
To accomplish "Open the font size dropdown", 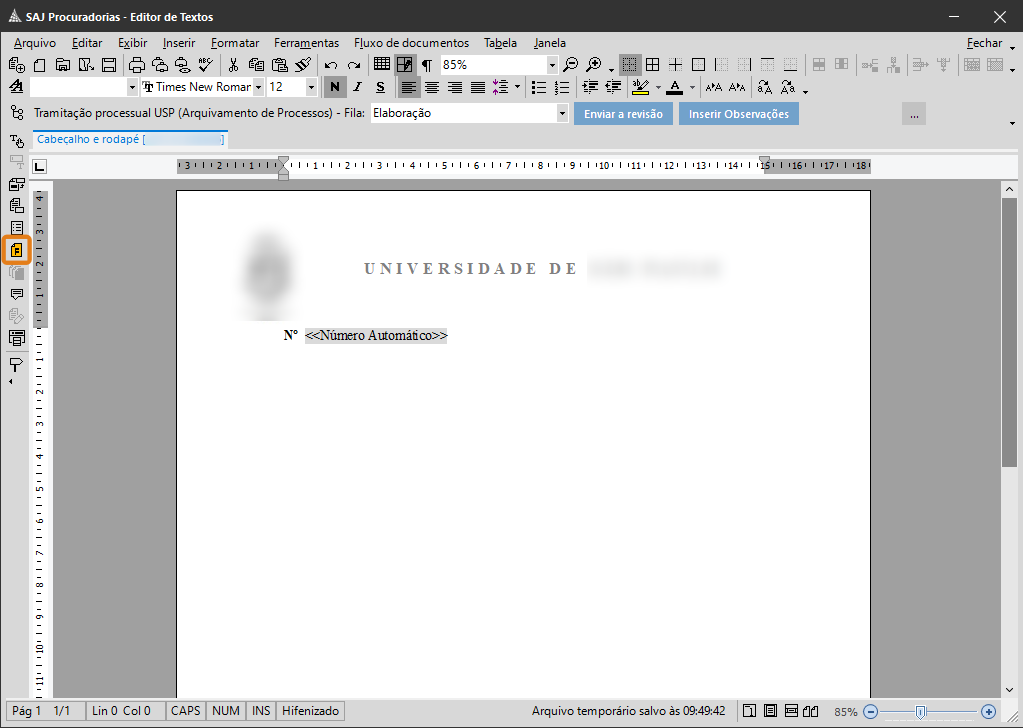I will click(x=311, y=87).
